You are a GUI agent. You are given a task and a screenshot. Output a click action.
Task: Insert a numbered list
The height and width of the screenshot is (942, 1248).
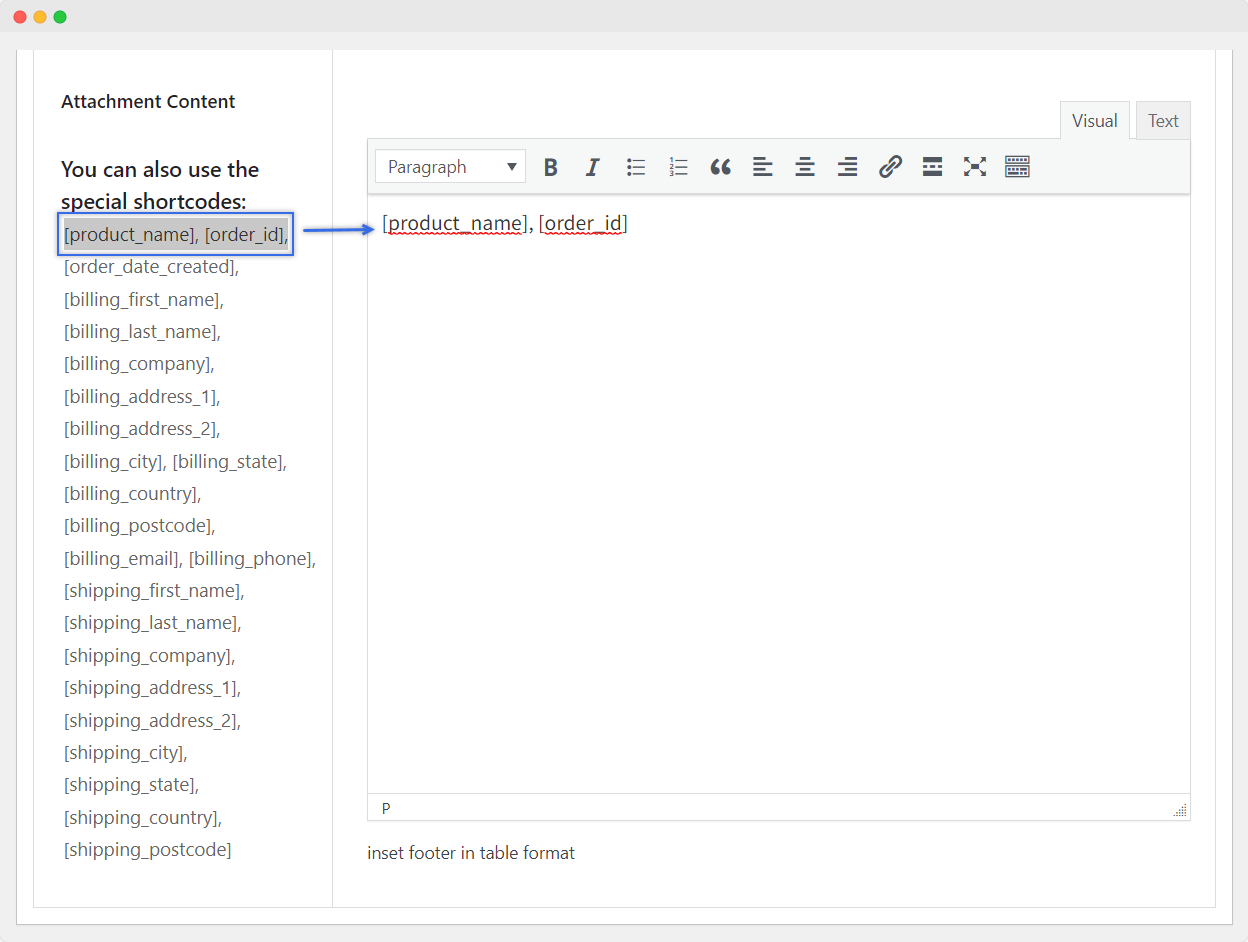(678, 167)
